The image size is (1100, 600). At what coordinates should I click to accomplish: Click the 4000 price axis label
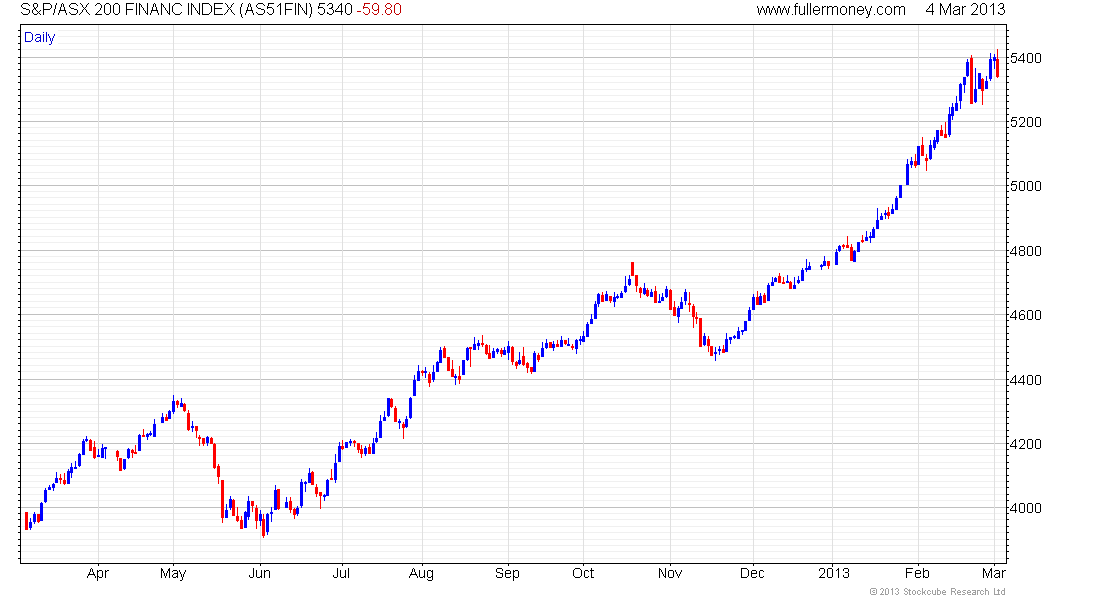click(1025, 509)
